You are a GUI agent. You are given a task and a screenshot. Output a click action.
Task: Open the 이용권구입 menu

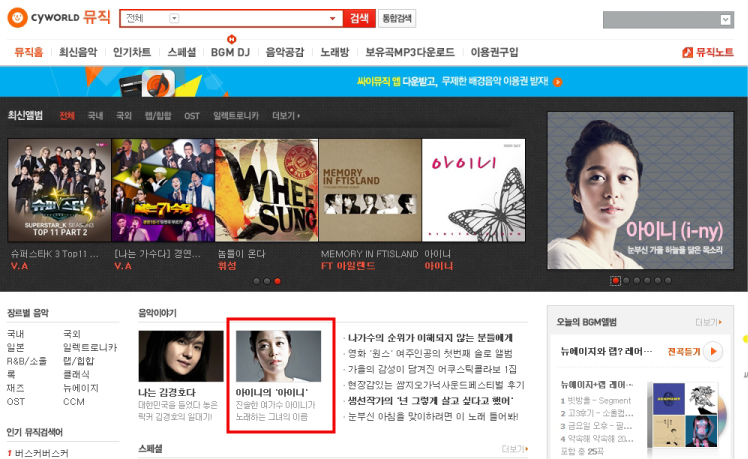[x=494, y=52]
